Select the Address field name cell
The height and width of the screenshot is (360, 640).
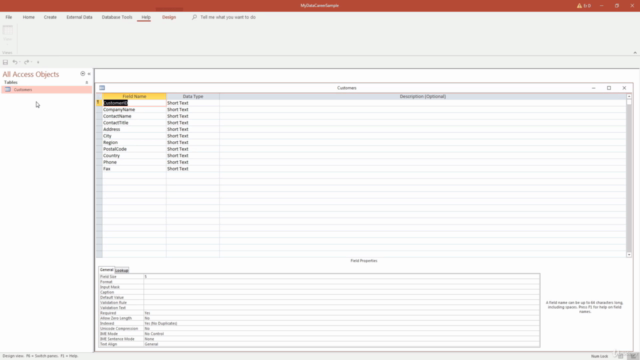134,129
